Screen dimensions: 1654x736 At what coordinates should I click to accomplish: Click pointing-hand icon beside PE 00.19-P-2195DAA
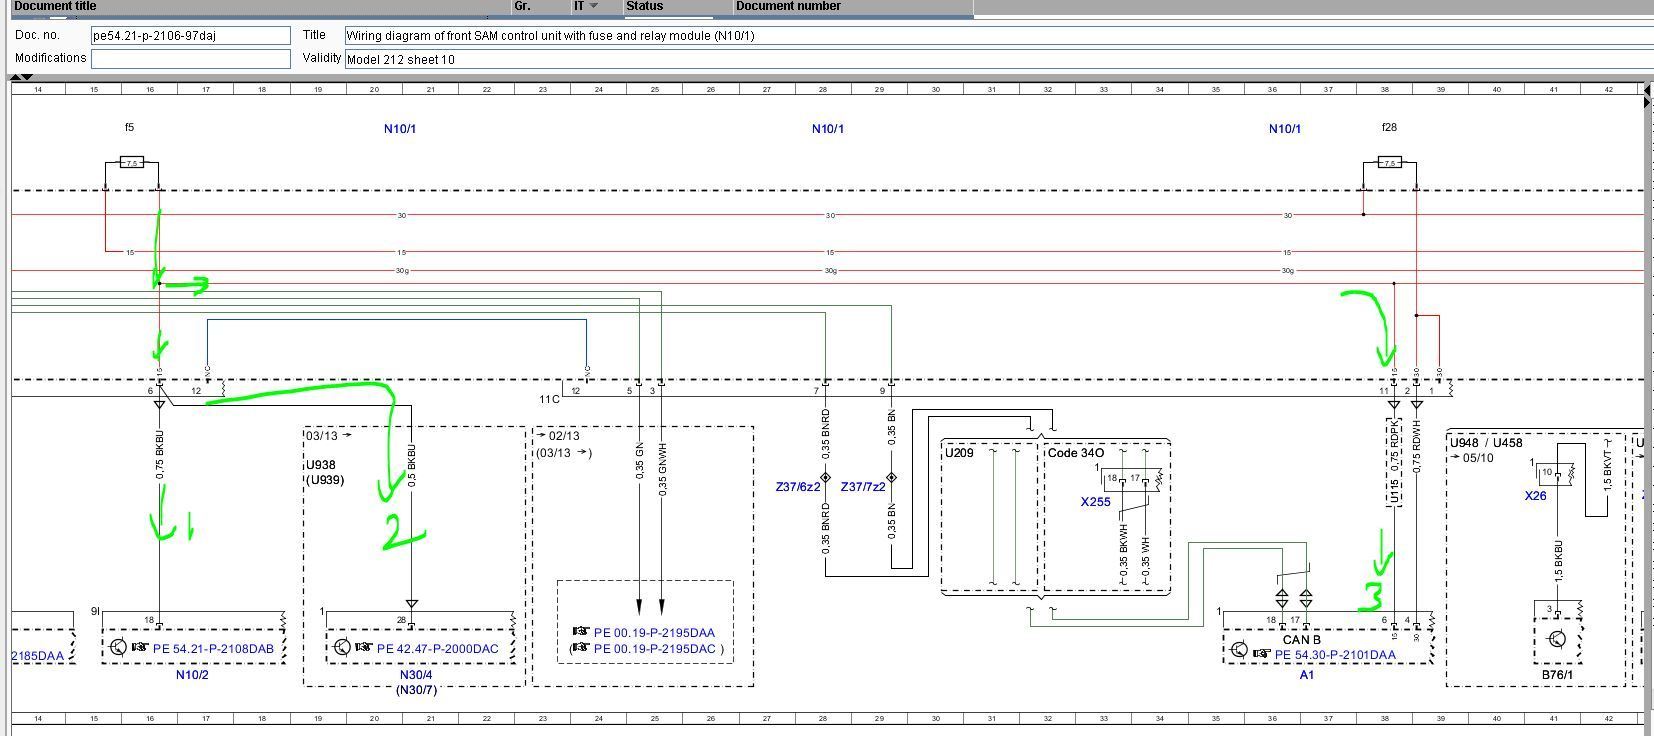580,632
